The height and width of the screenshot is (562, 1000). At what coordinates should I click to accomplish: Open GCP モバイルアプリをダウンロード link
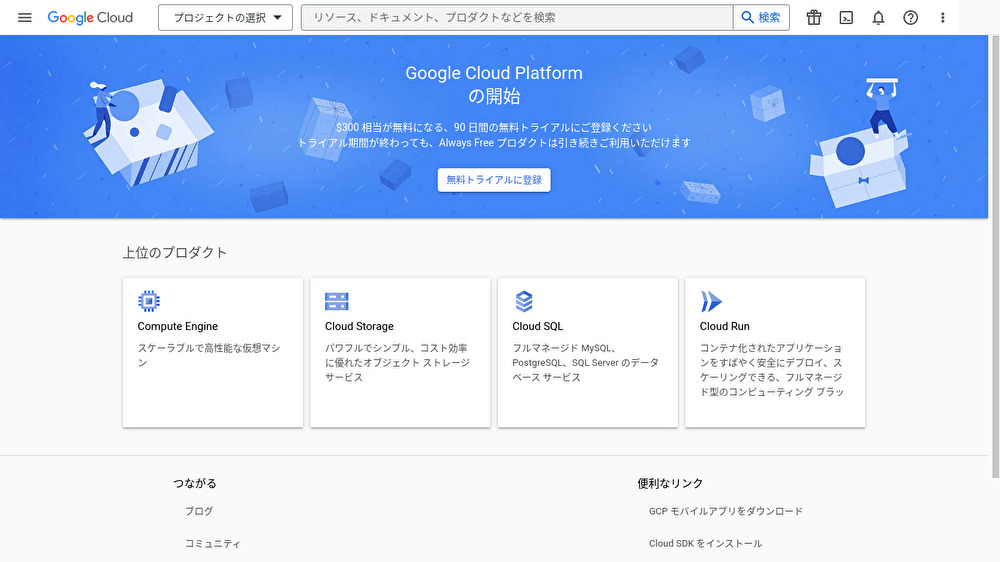(725, 511)
